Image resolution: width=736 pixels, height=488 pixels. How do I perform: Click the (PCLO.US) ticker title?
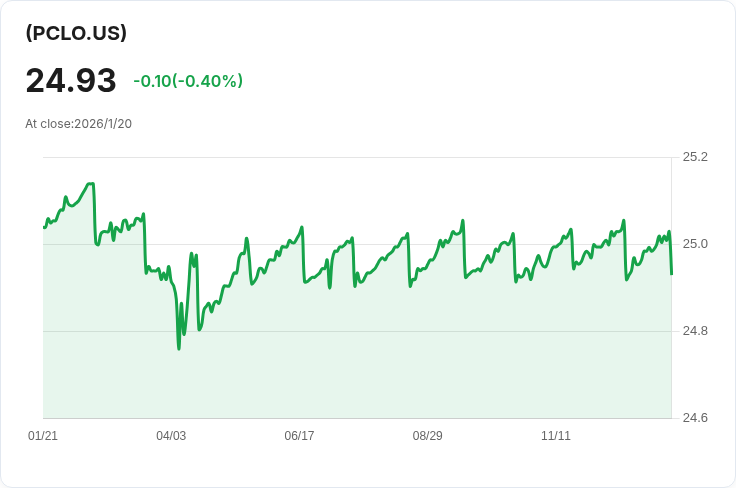click(x=76, y=33)
